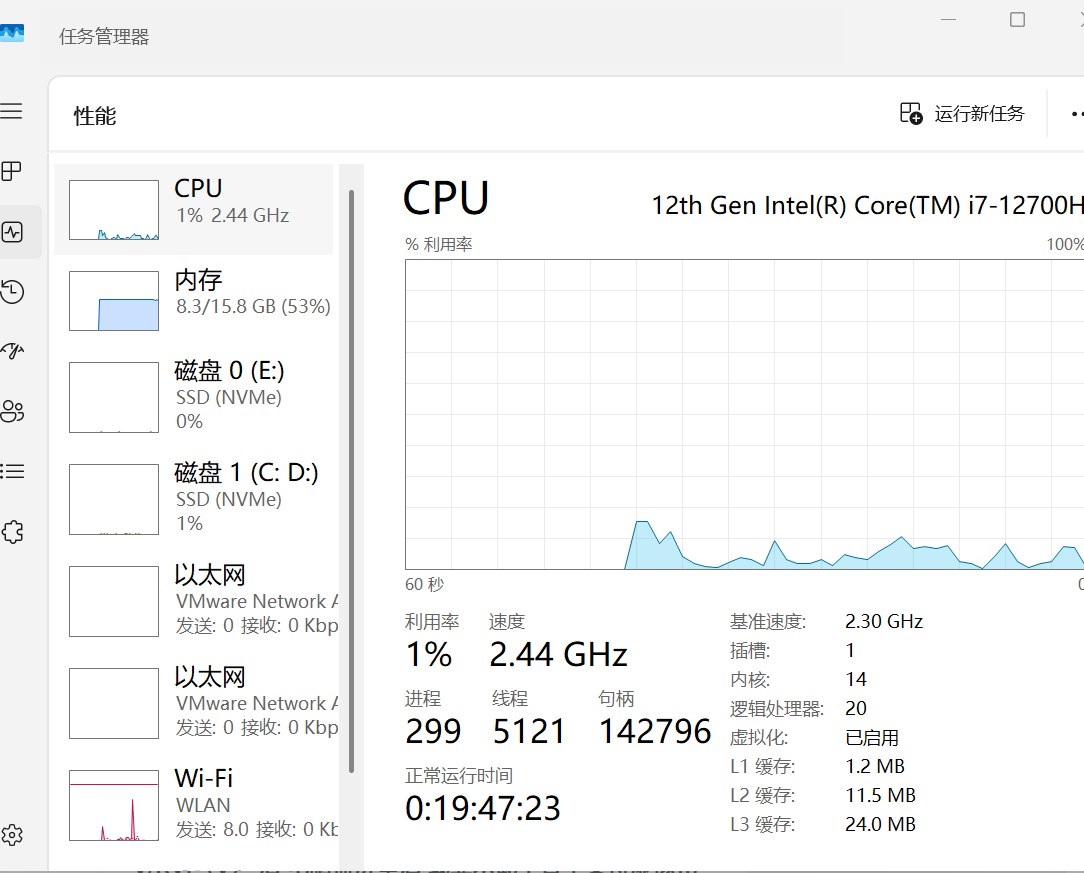Select Memory (内存) in the performance list

point(194,300)
